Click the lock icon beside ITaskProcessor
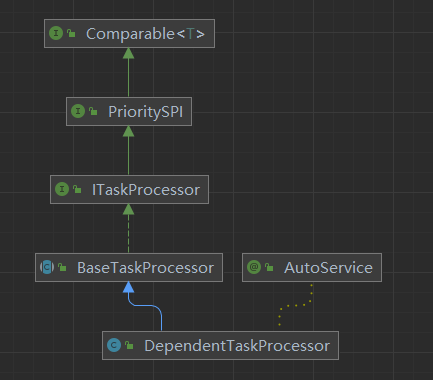The image size is (433, 380). point(77,189)
